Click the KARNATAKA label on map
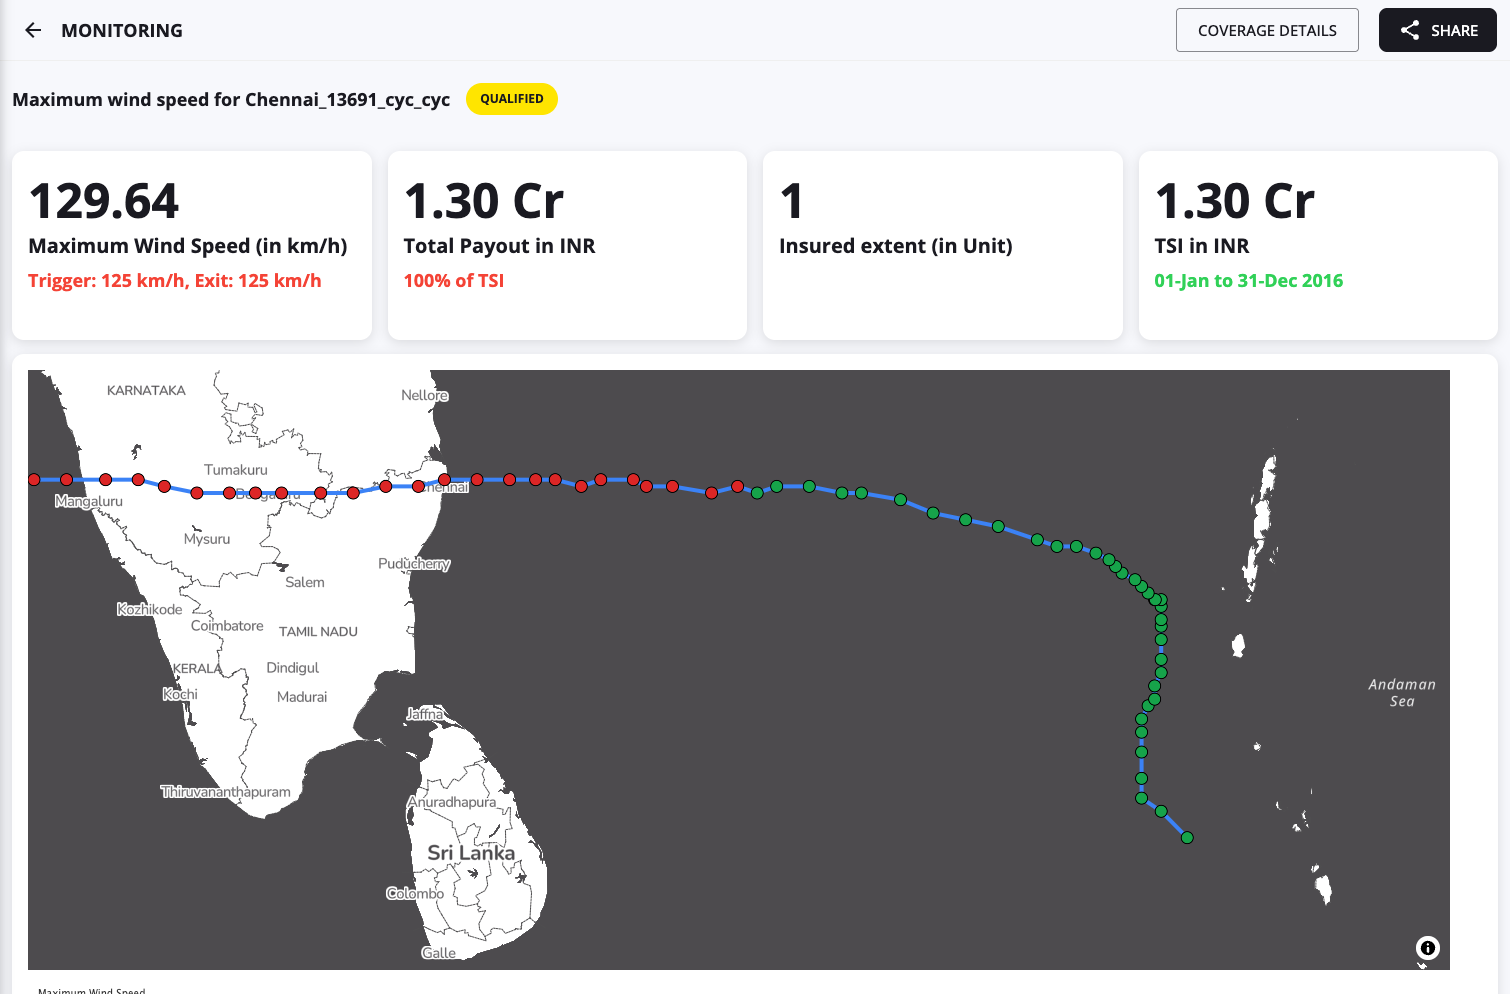This screenshot has width=1510, height=994. [146, 391]
